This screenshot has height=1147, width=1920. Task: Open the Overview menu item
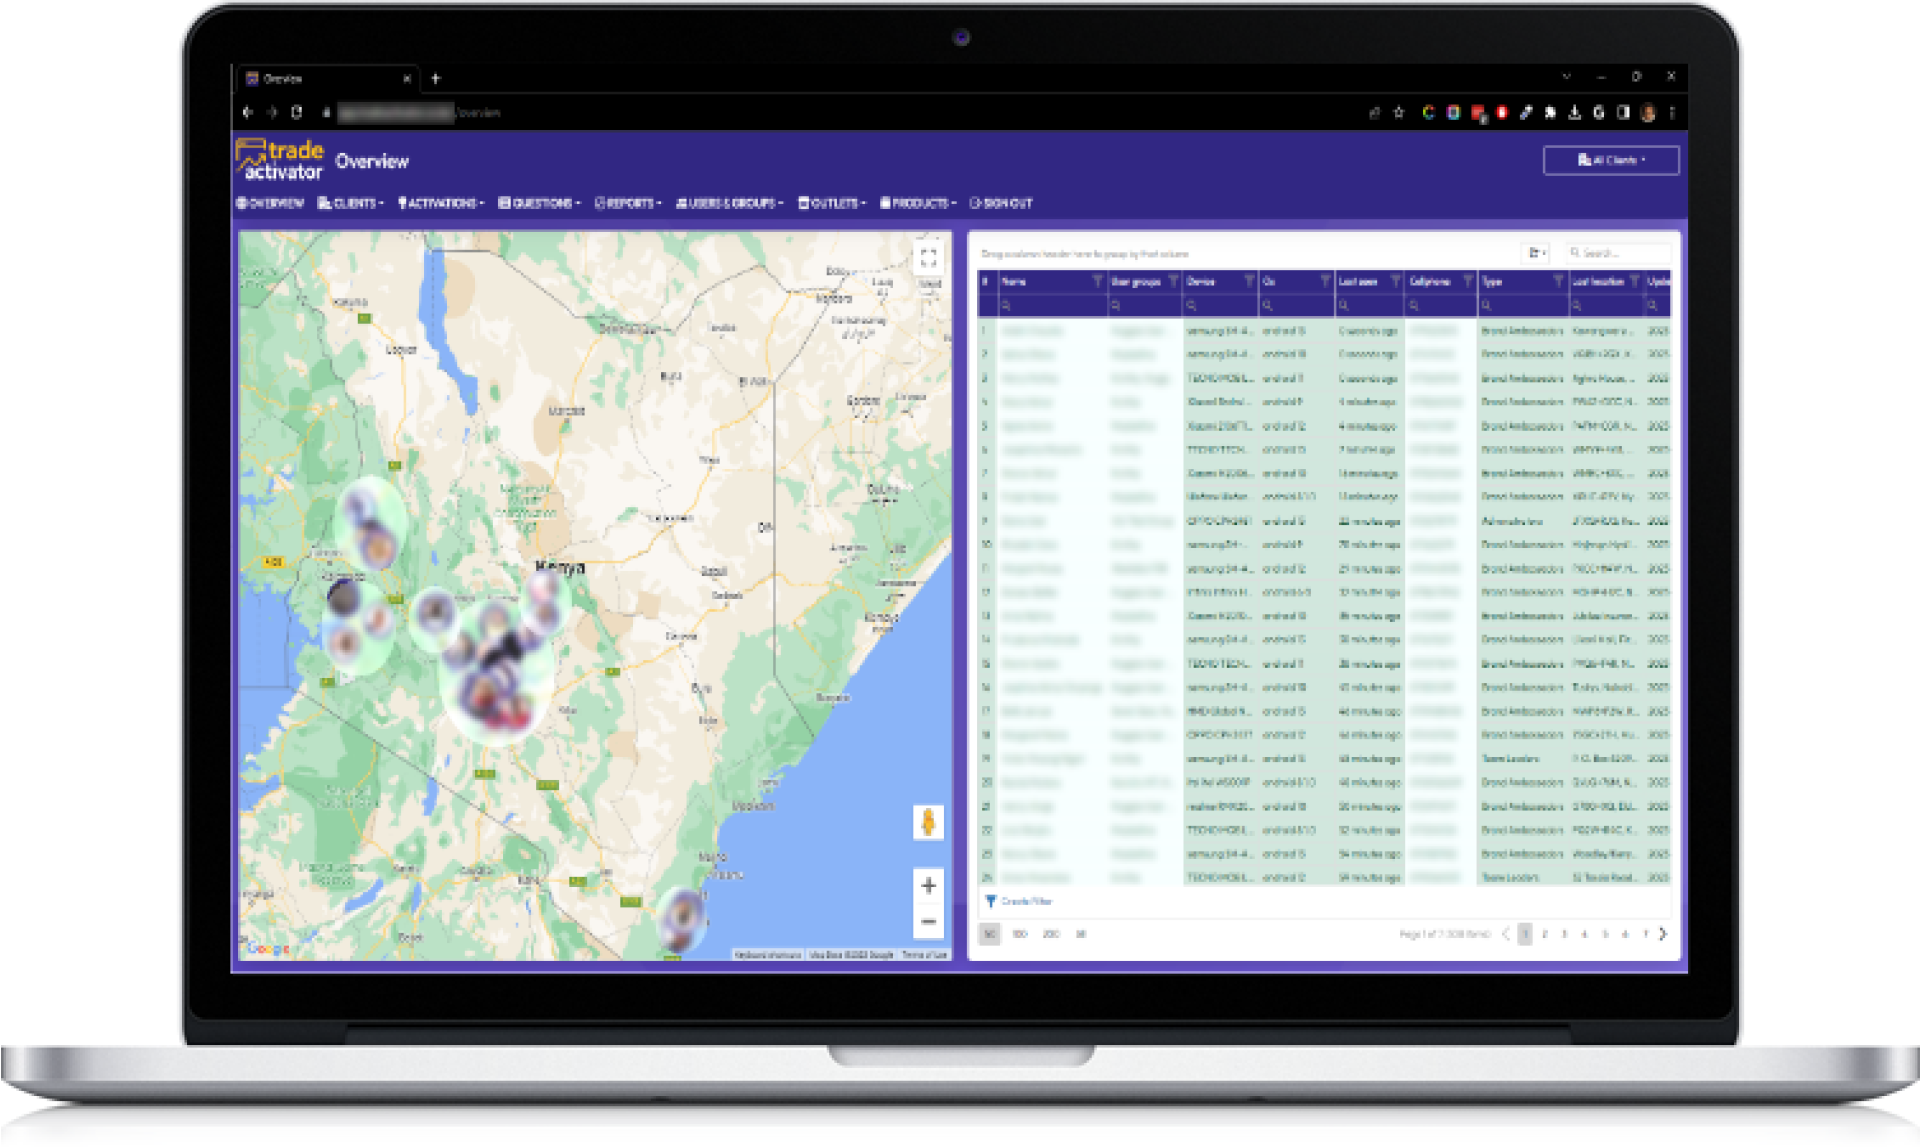click(x=270, y=203)
